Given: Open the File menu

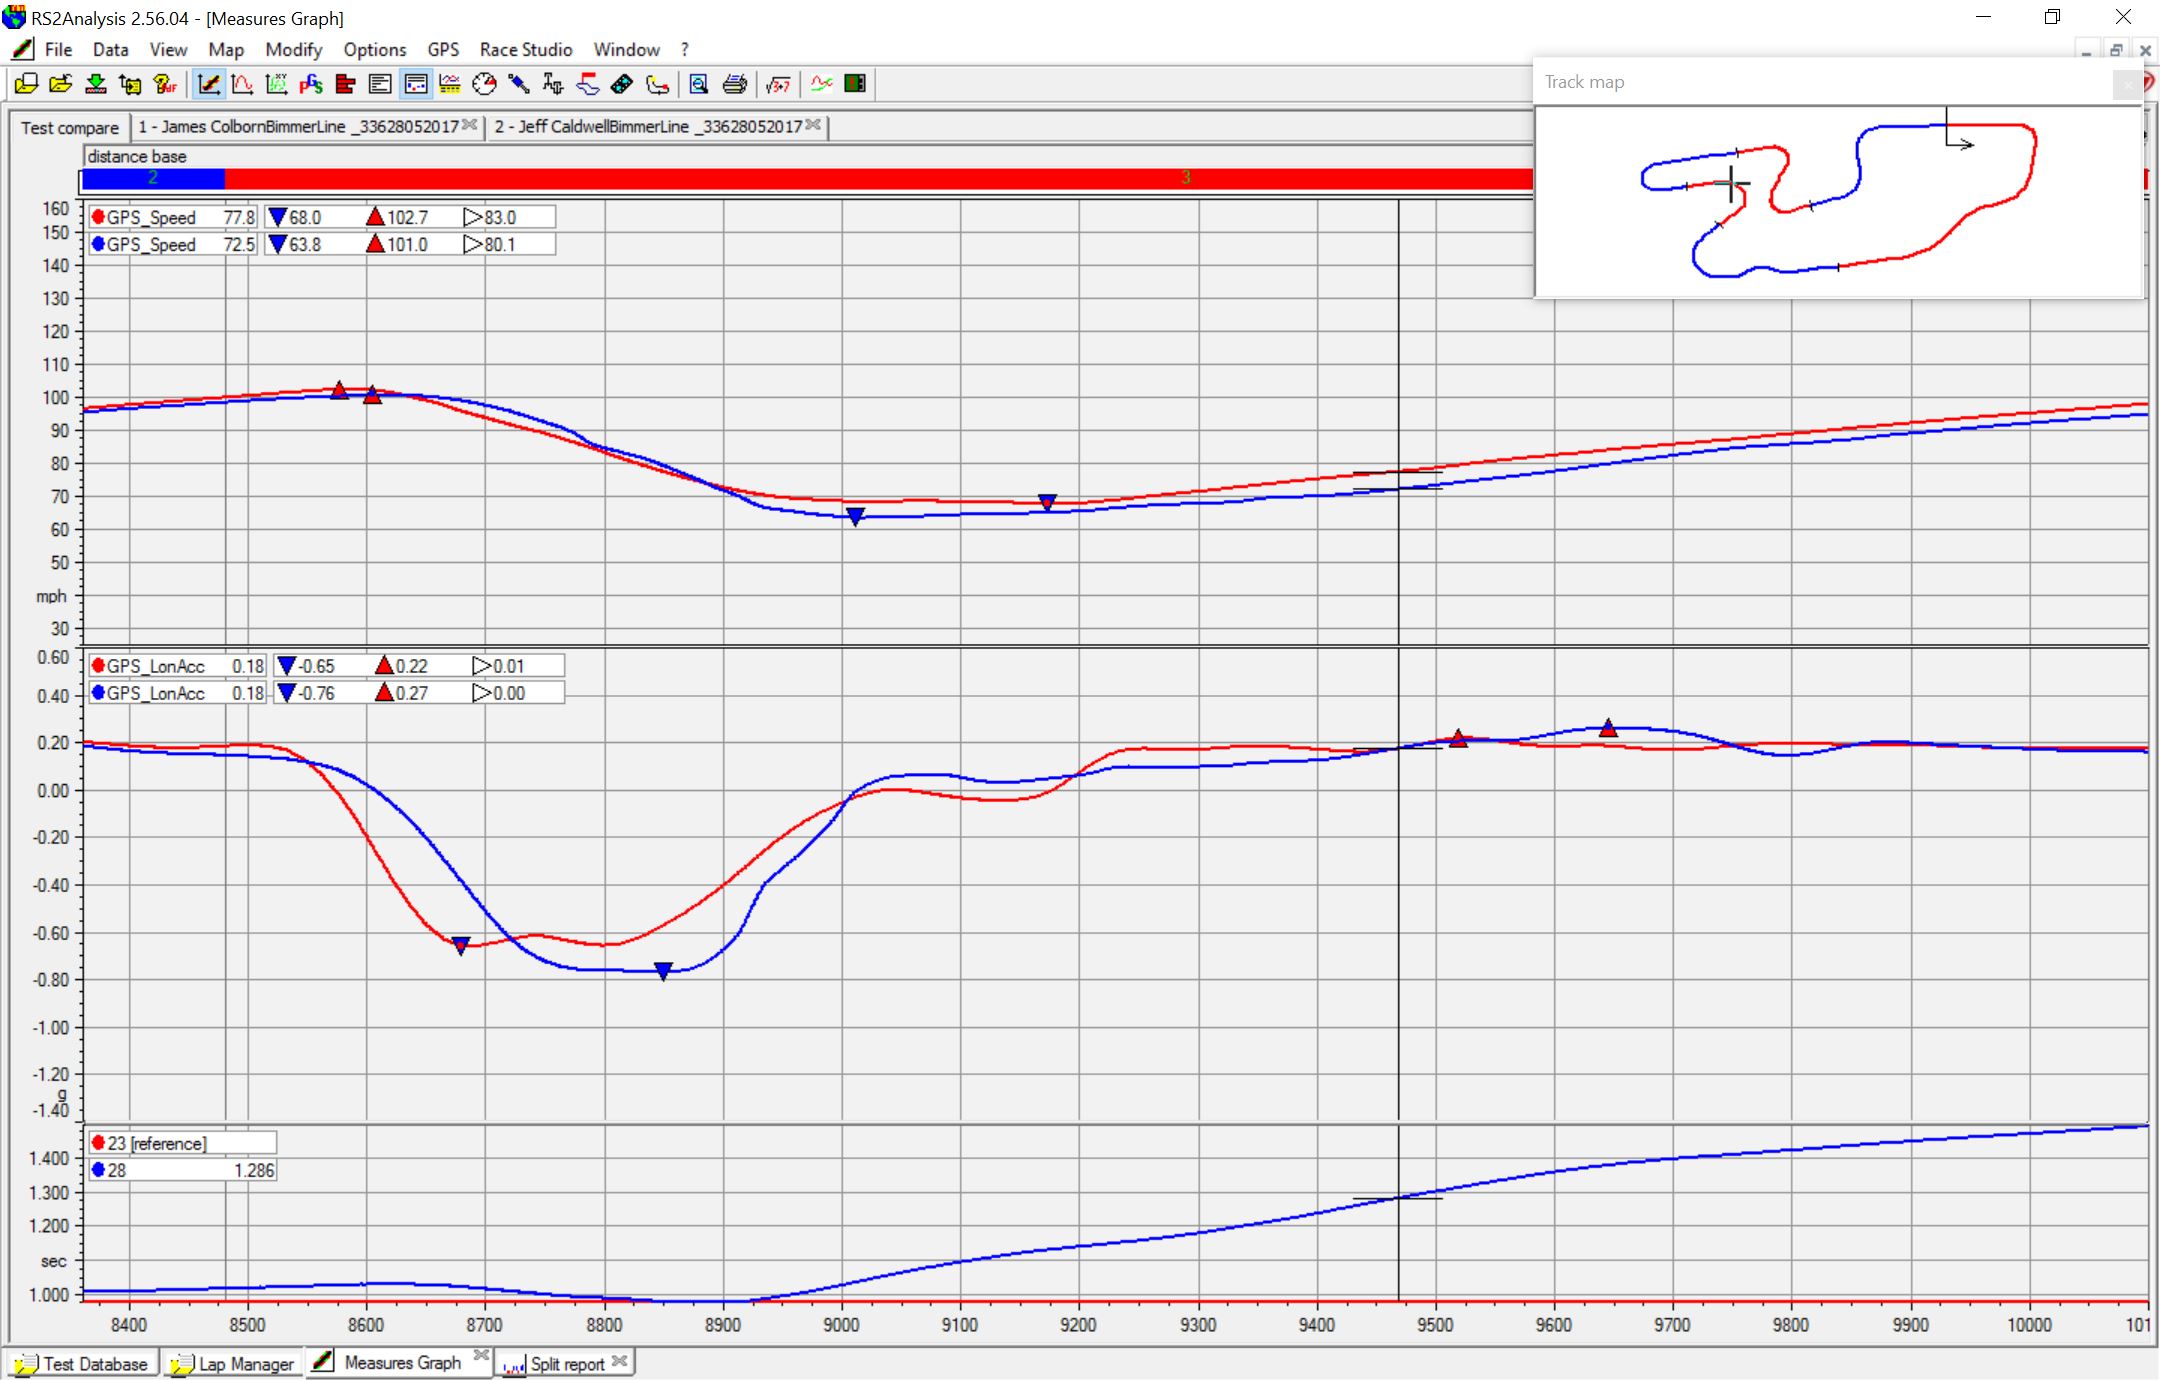Looking at the screenshot, I should [x=58, y=49].
